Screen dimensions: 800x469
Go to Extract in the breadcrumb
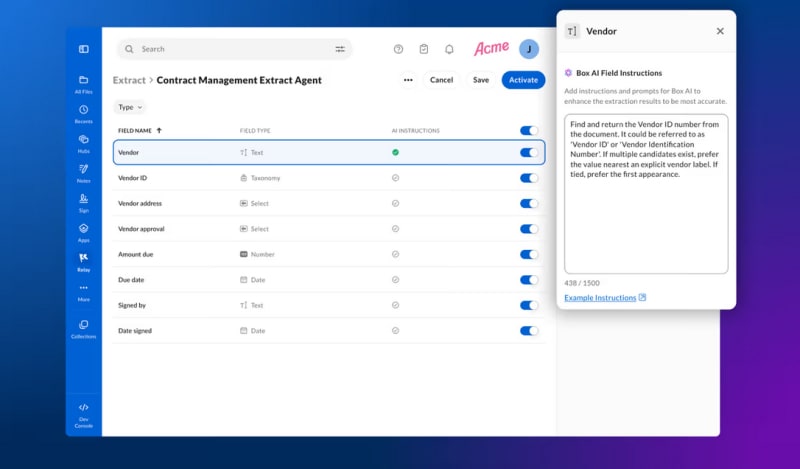click(x=129, y=80)
